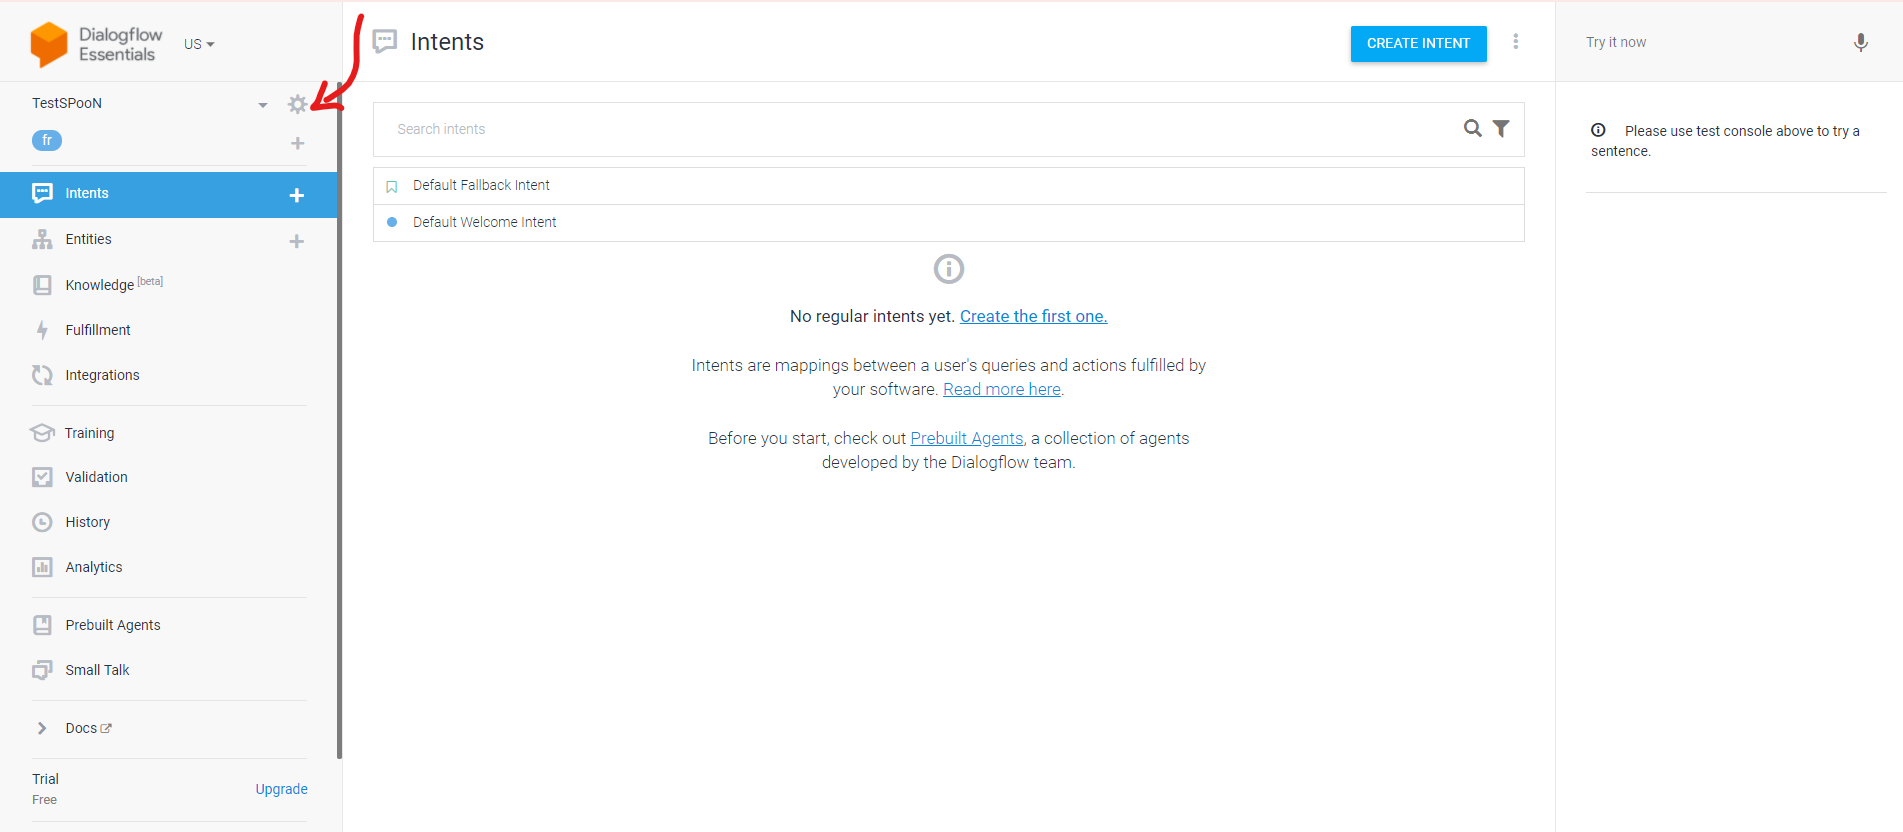This screenshot has height=832, width=1903.
Task: Click the Entities hierarchy icon
Action: [x=42, y=239]
